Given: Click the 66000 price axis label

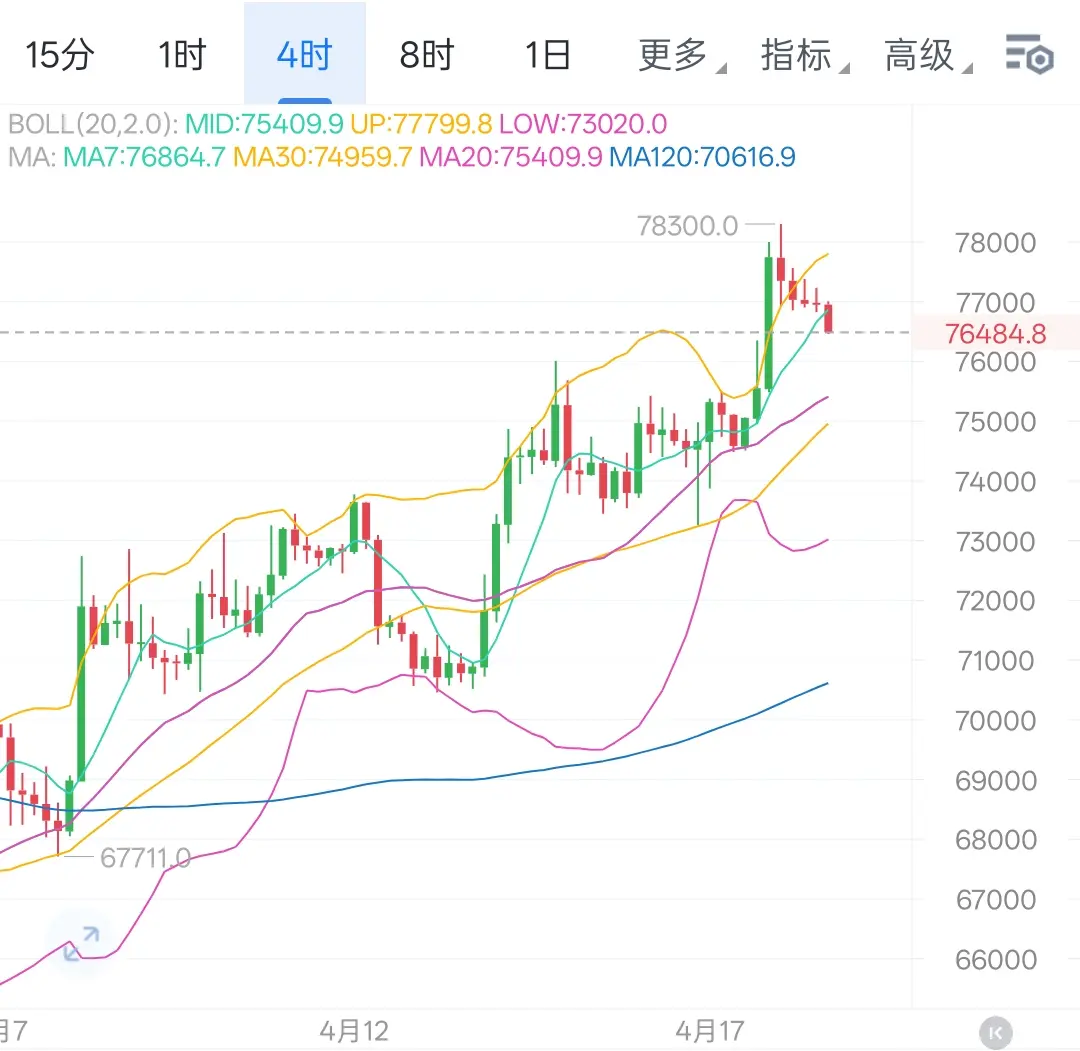Looking at the screenshot, I should point(995,960).
